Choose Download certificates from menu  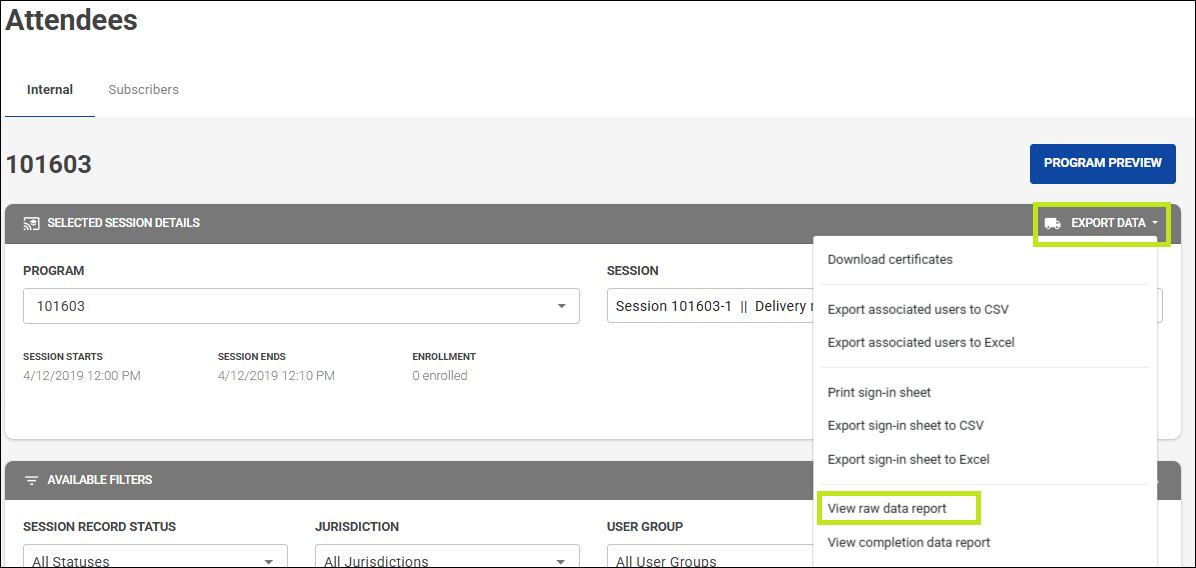[890, 260]
